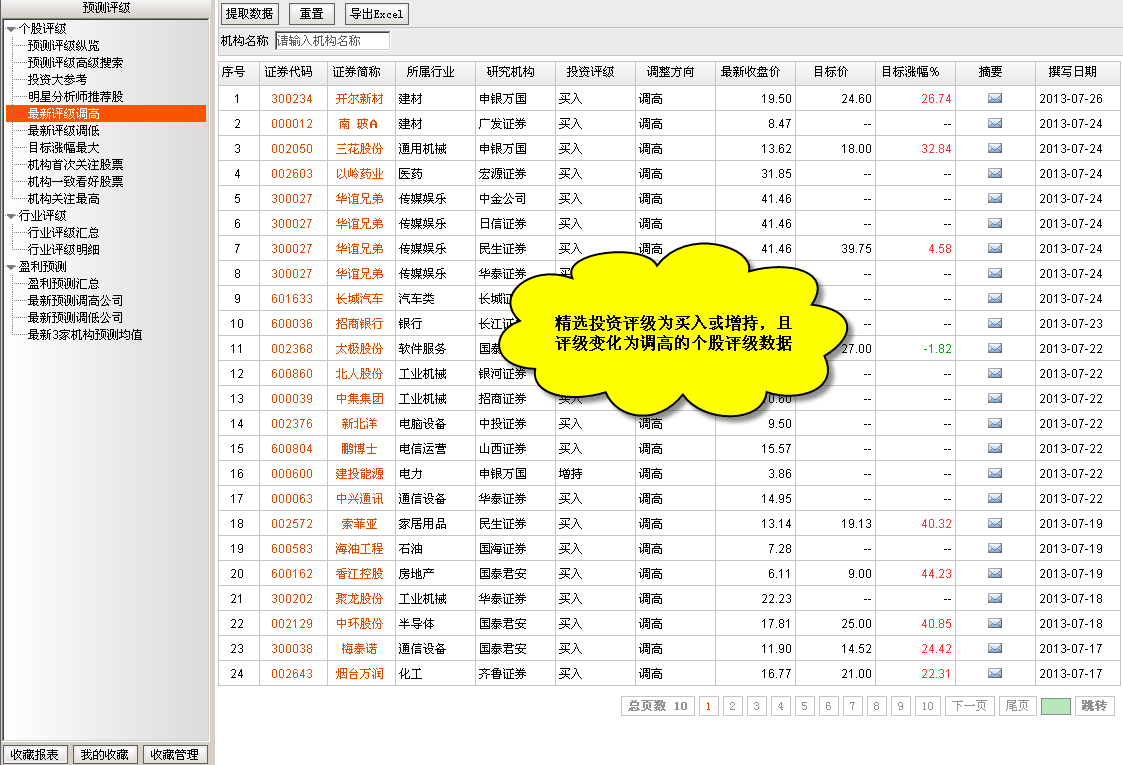1123x765 pixels.
Task: Collapse the 盈利预测 tree section
Action: tap(11, 267)
